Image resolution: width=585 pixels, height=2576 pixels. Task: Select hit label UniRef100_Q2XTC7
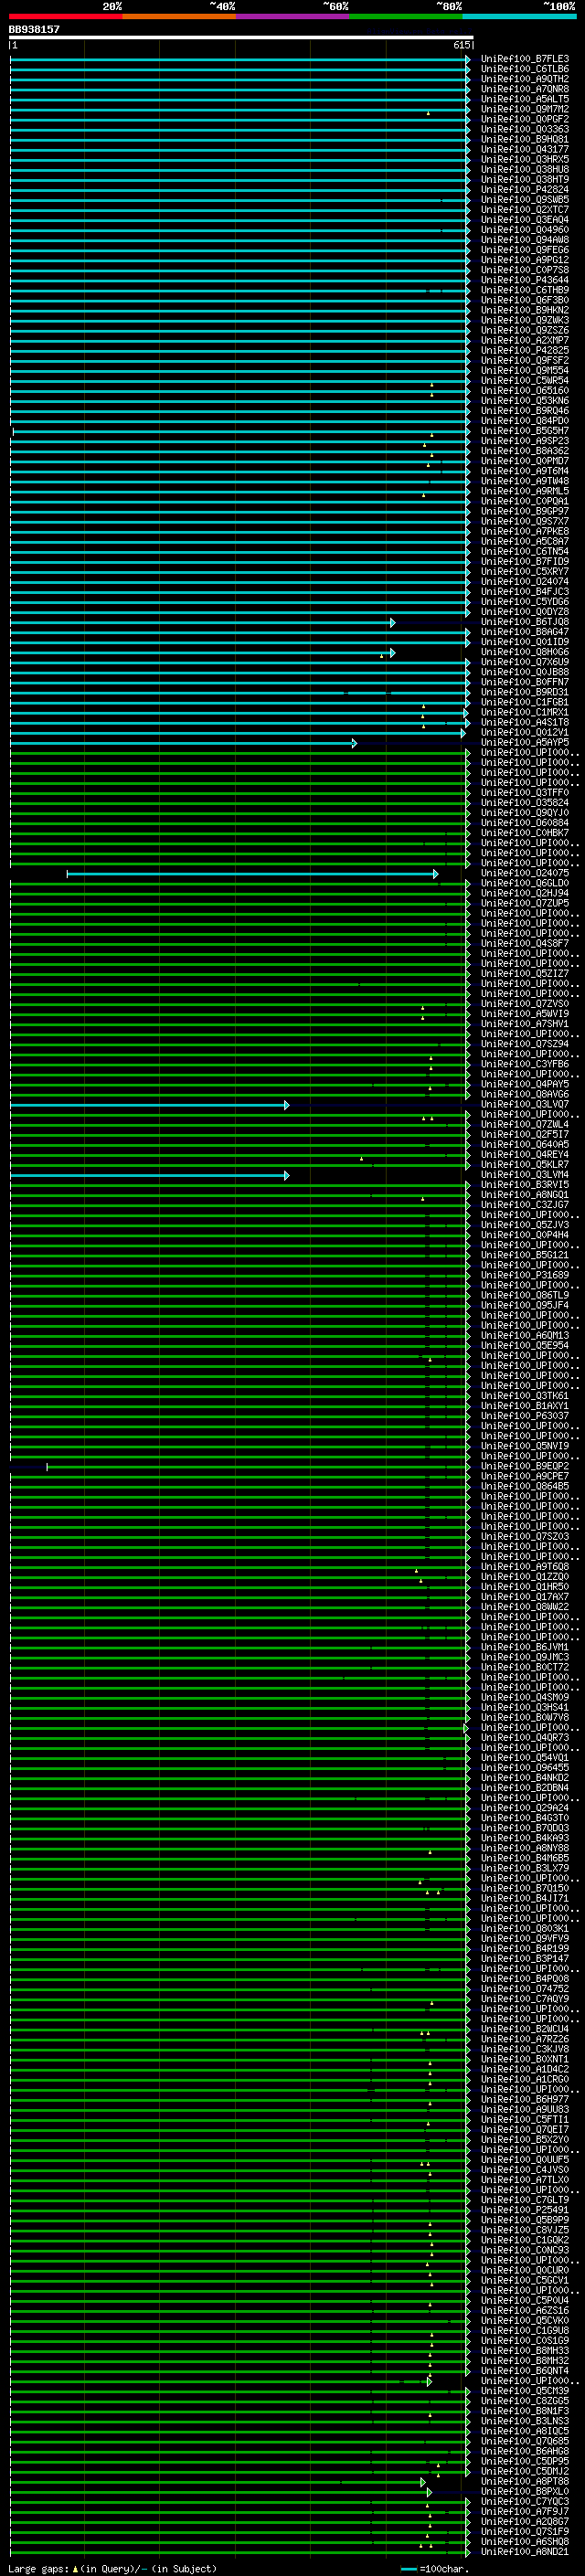click(525, 210)
